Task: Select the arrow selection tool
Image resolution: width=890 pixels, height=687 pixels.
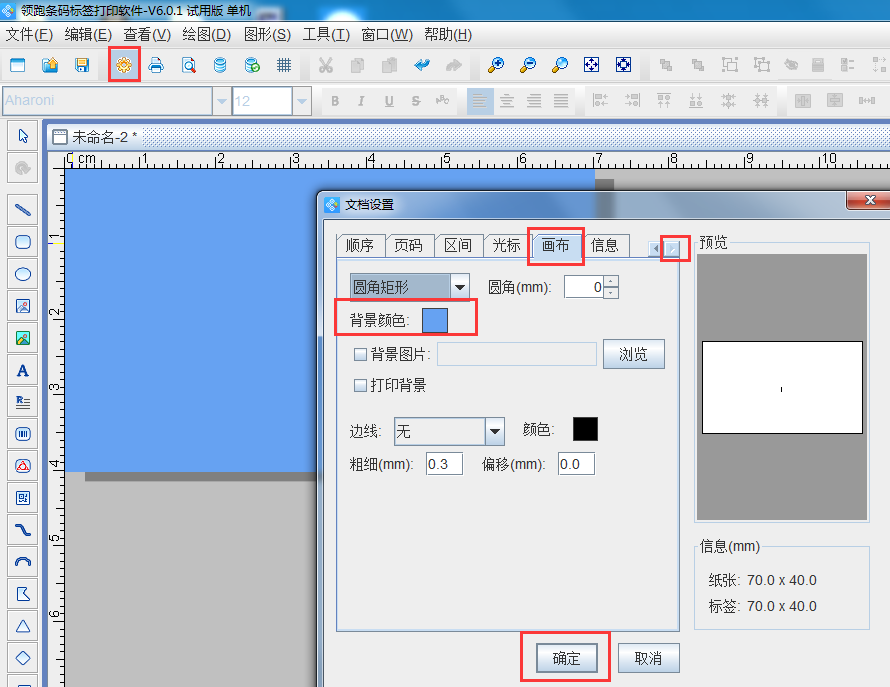Action: (22, 135)
